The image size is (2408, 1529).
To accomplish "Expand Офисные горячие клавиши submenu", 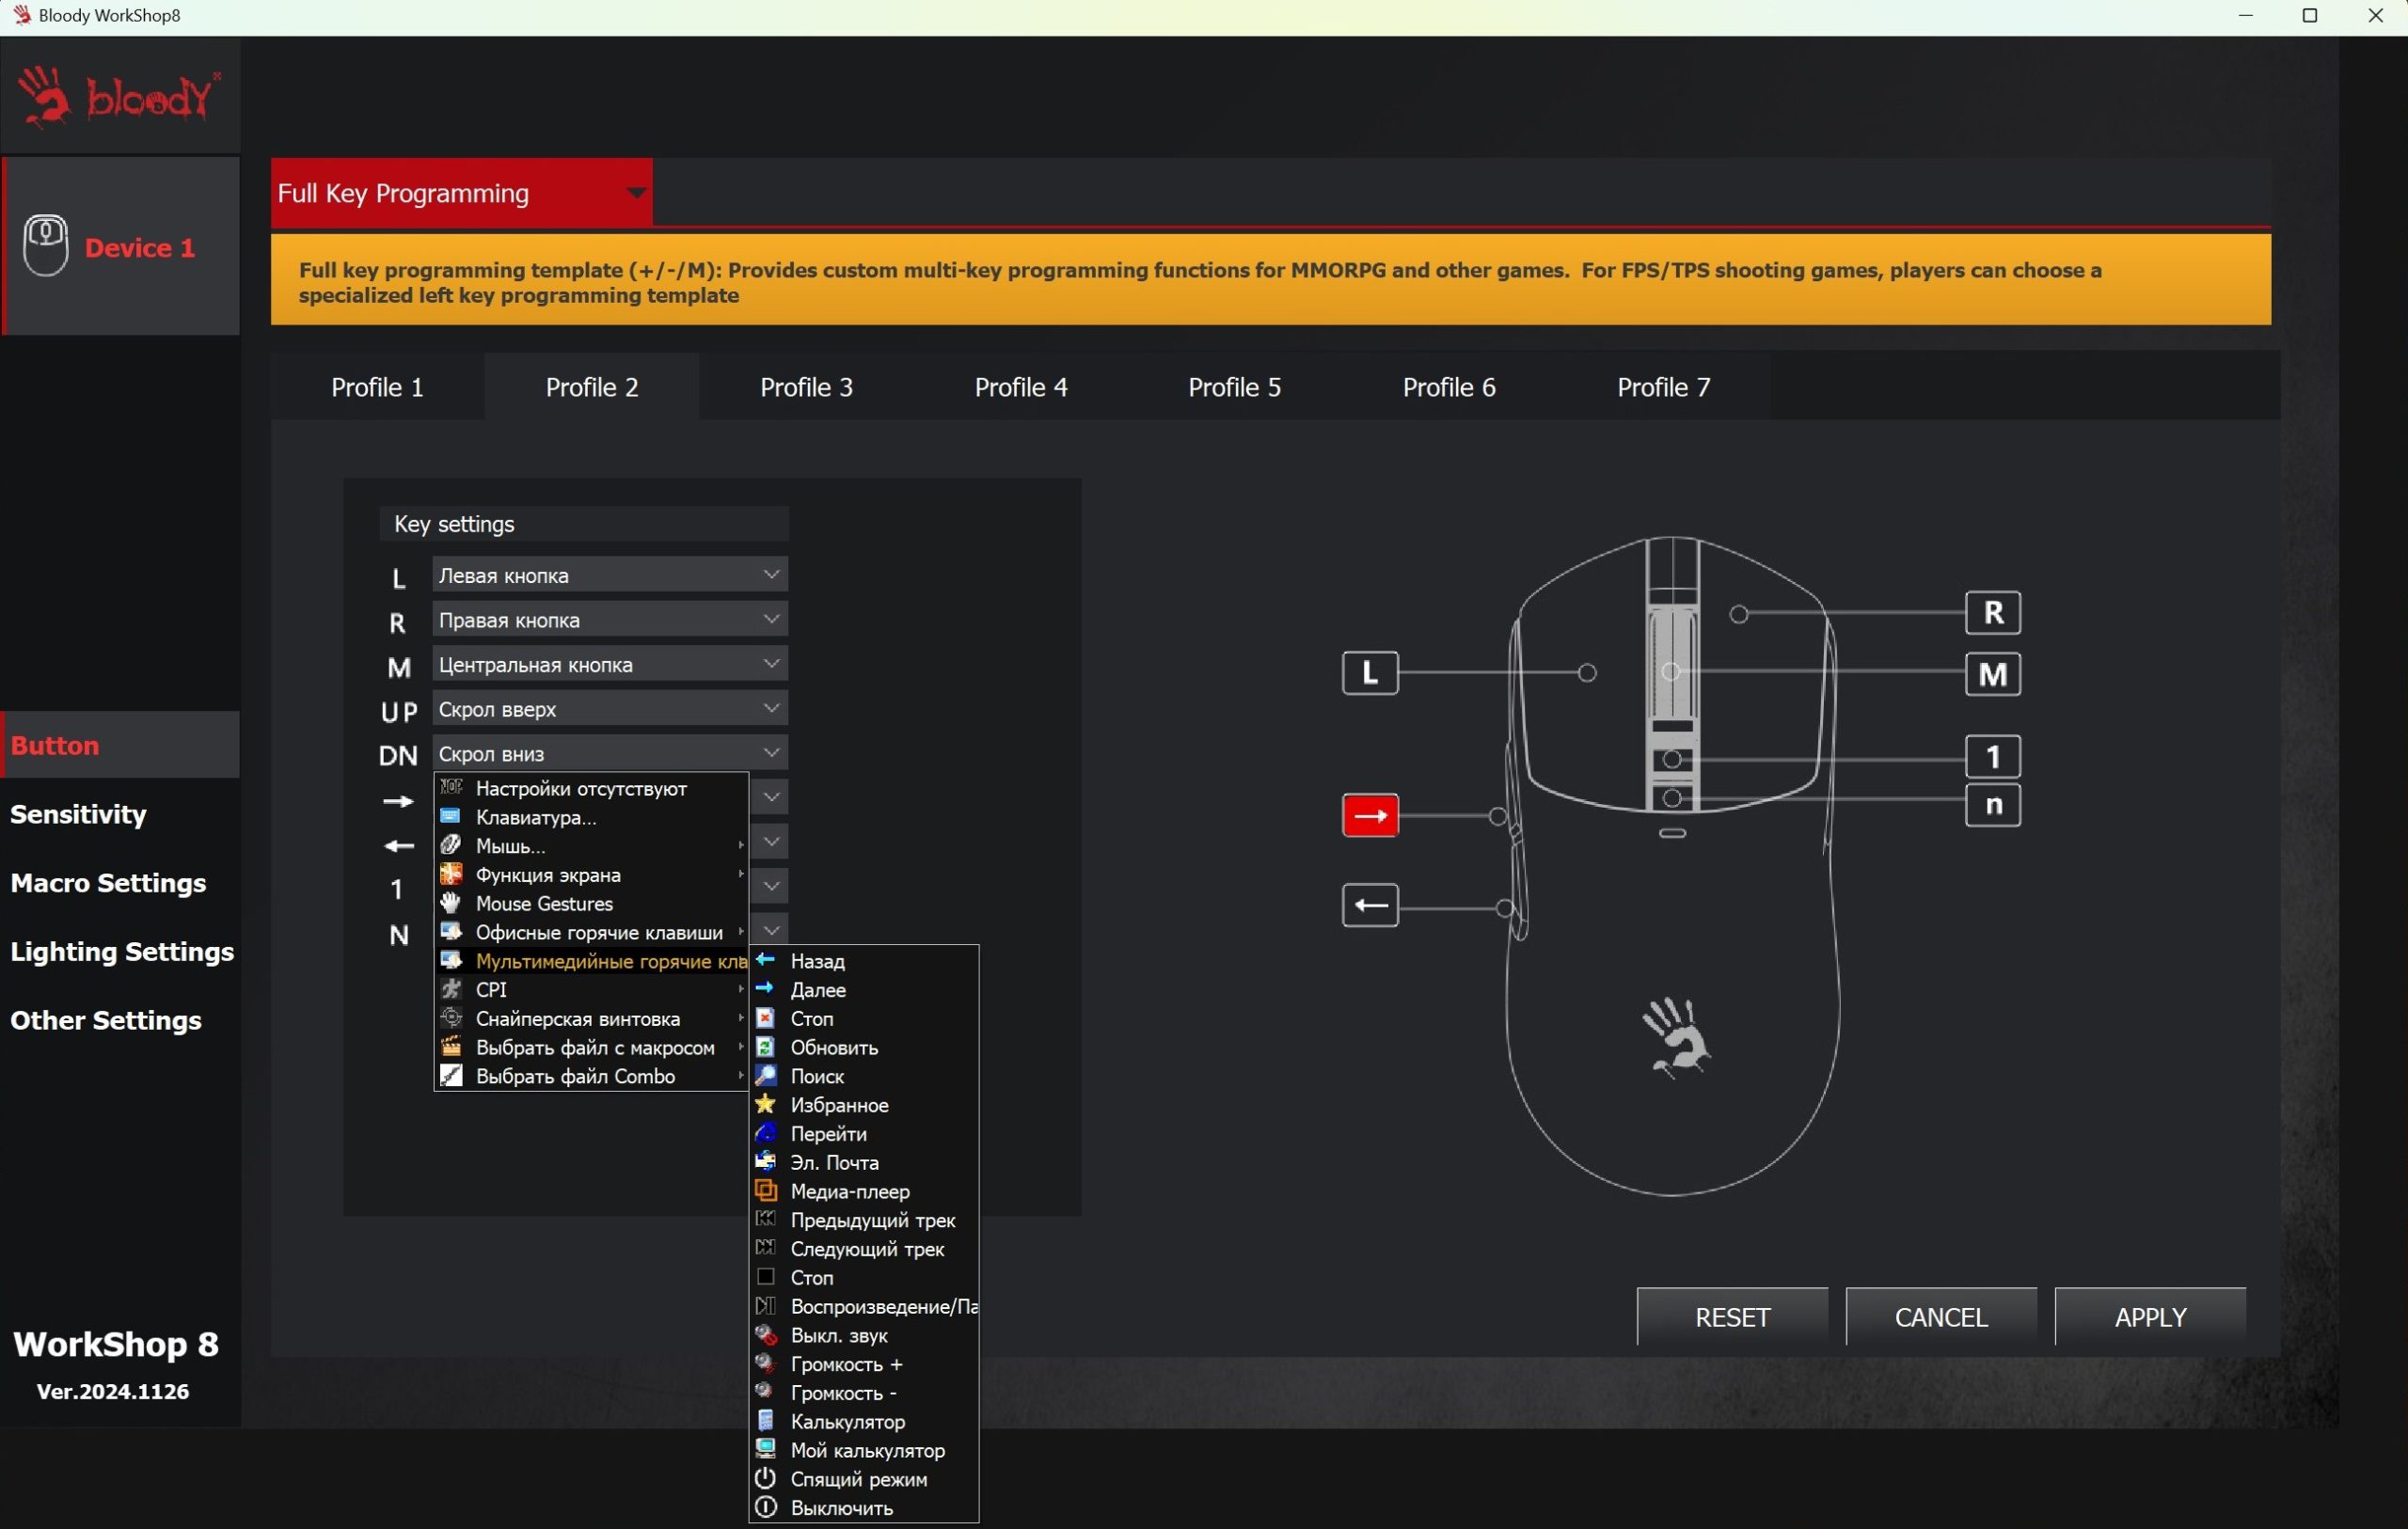I will point(591,933).
